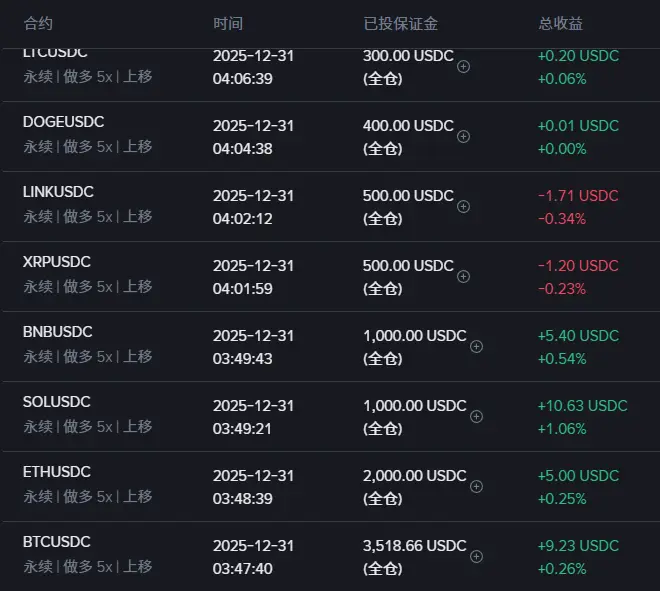Open DOGEUSDC contract link

coord(64,122)
